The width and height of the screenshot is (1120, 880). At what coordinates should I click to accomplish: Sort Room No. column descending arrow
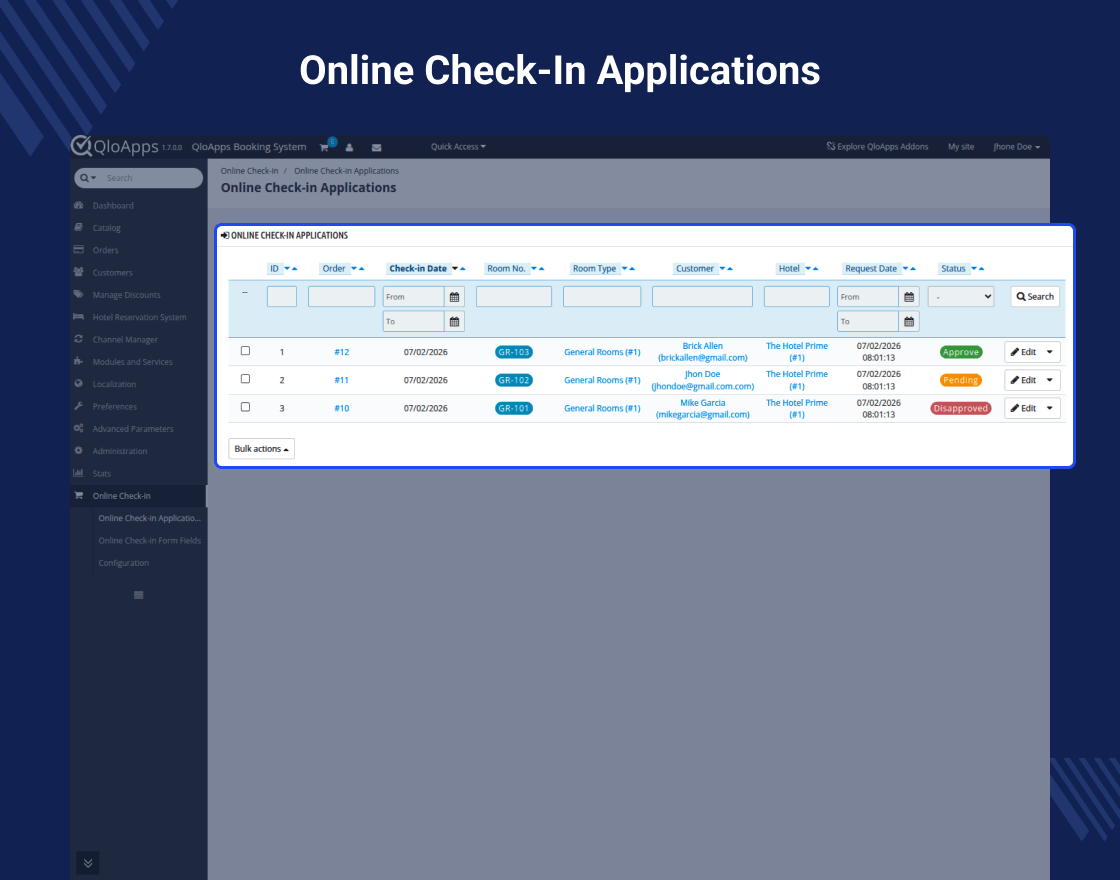coord(534,269)
